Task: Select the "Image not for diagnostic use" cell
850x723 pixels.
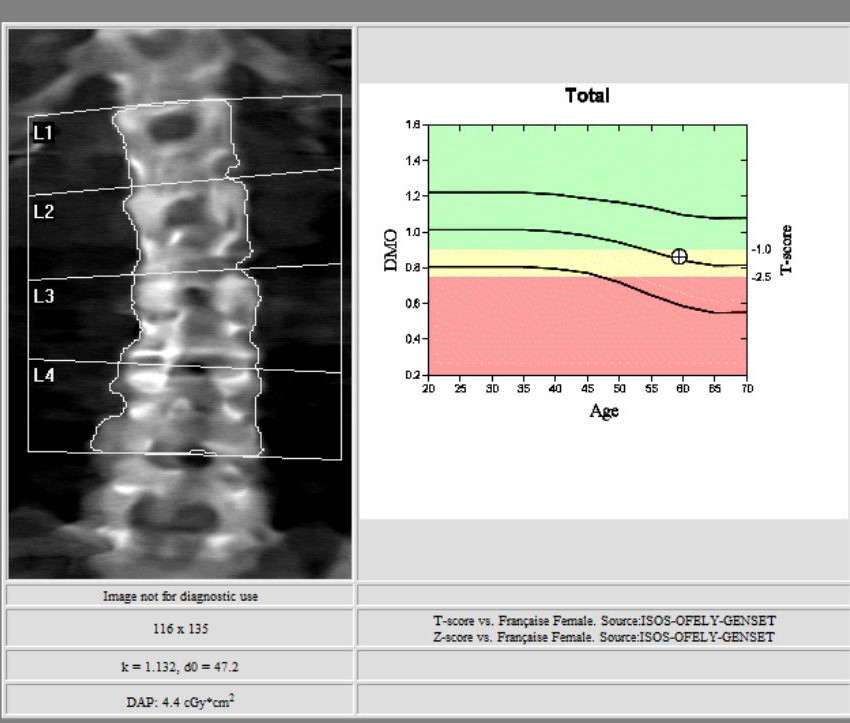Action: tap(180, 596)
